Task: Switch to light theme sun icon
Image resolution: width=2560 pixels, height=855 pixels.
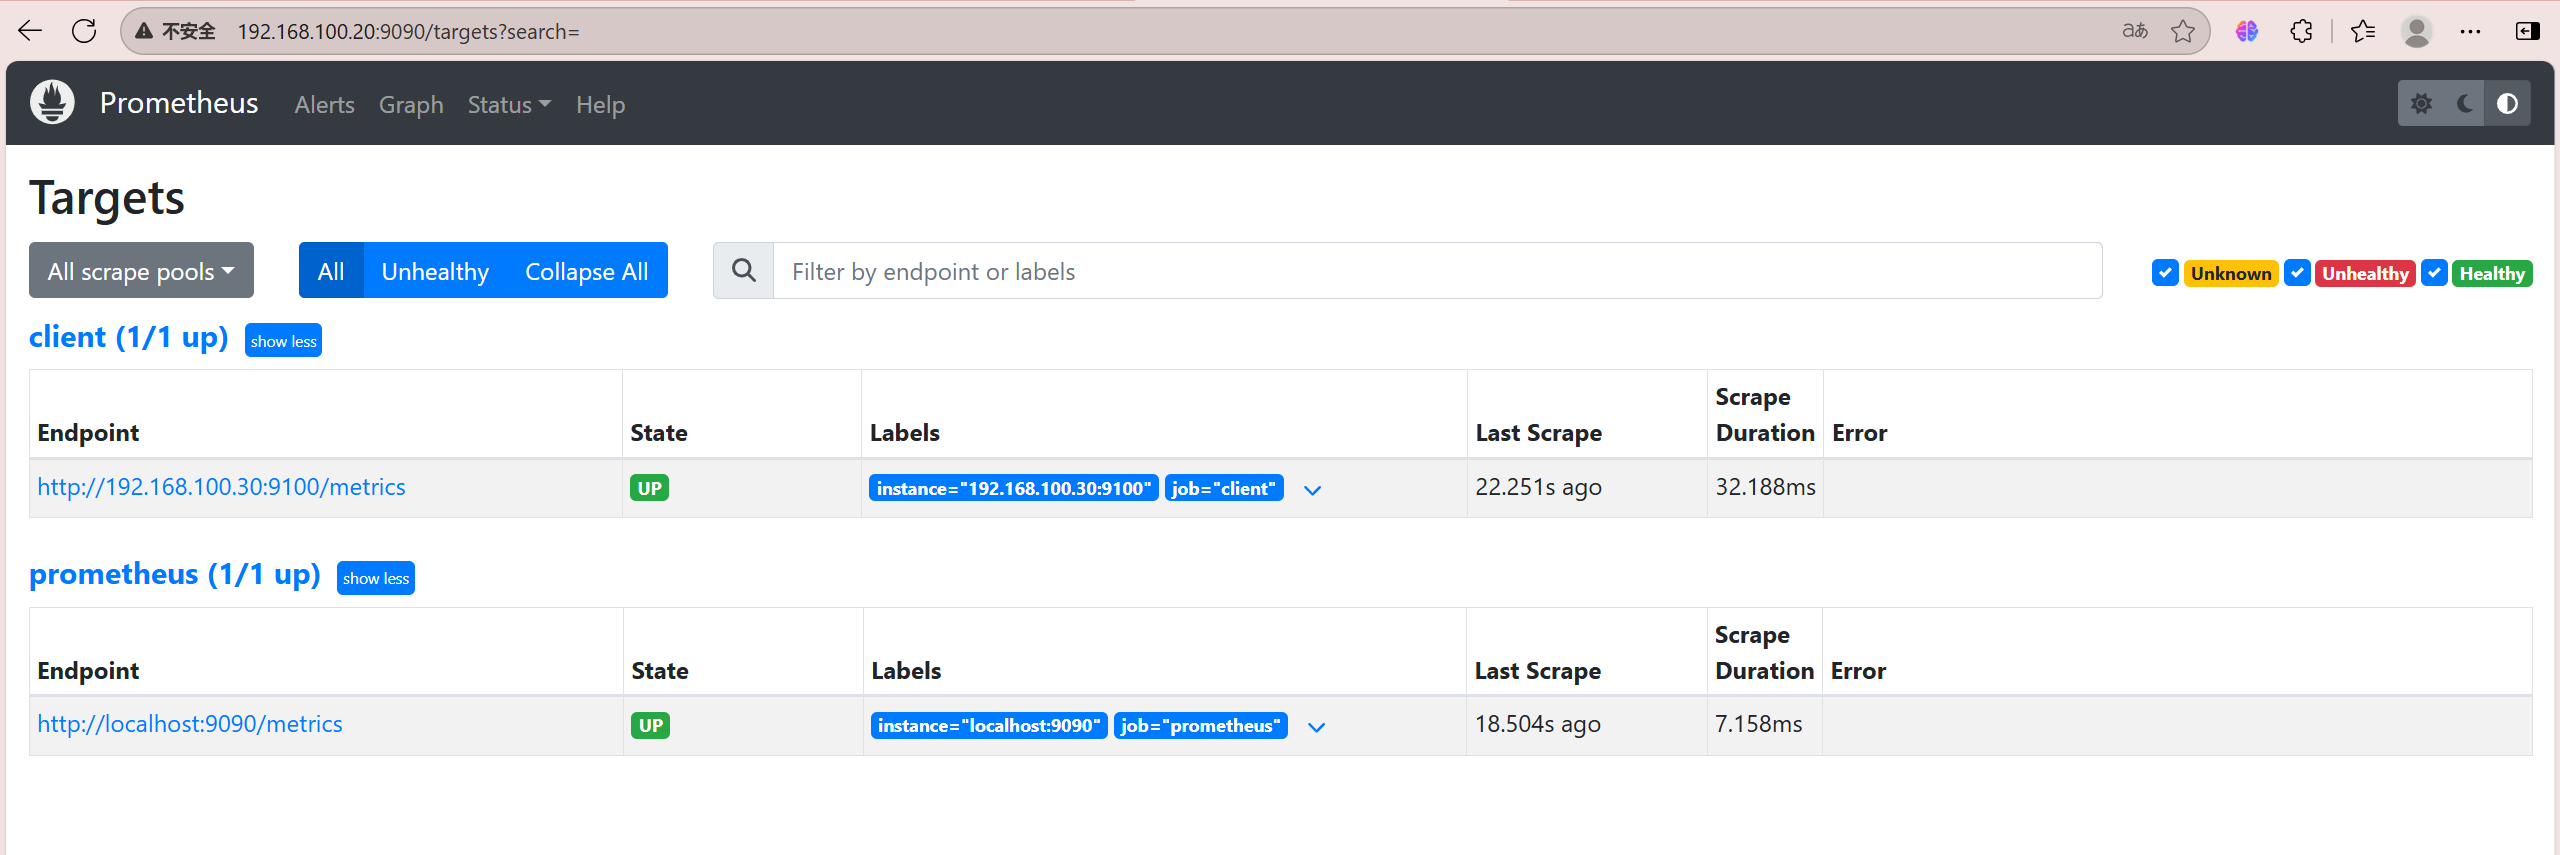Action: coord(2421,103)
